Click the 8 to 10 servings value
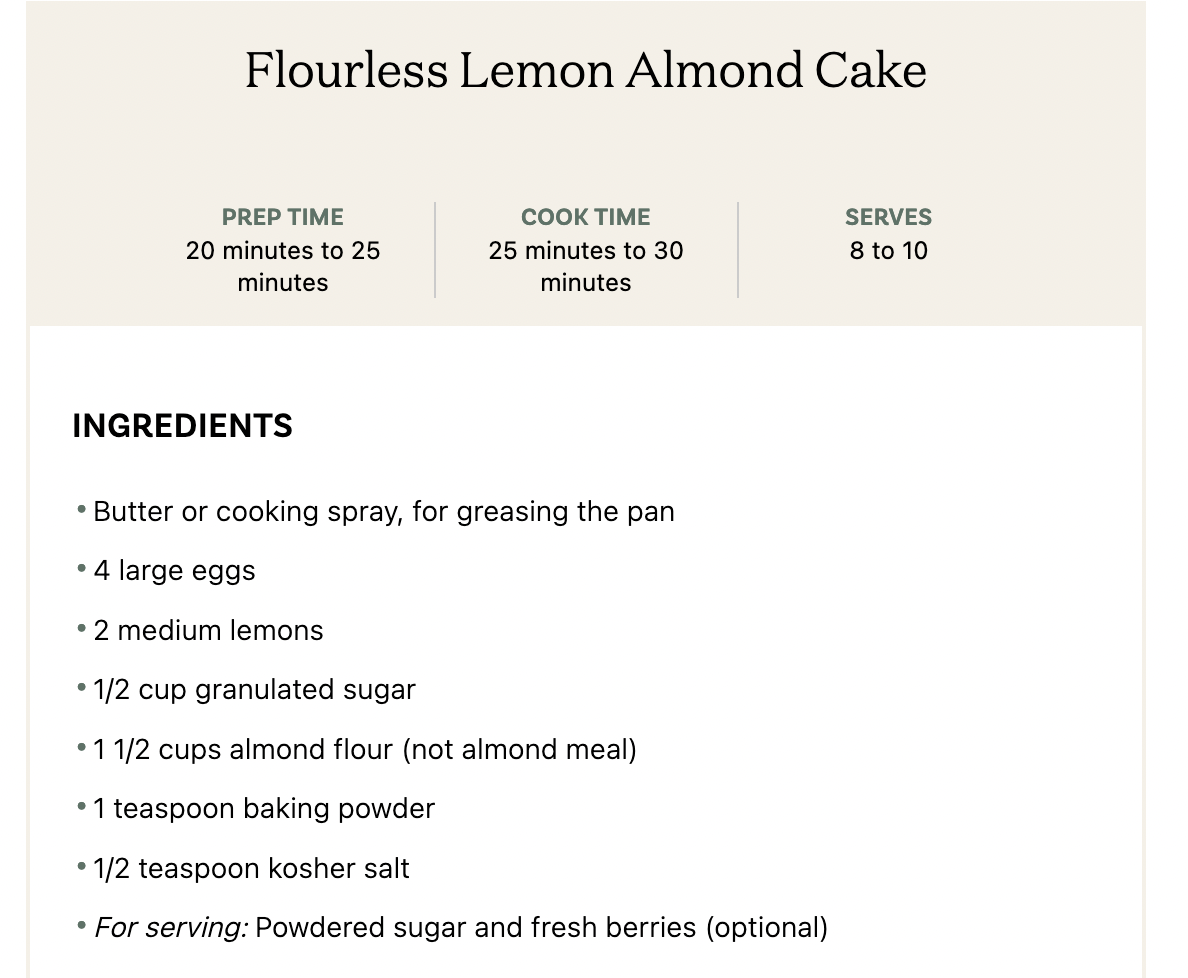The image size is (1188, 978). 888,250
